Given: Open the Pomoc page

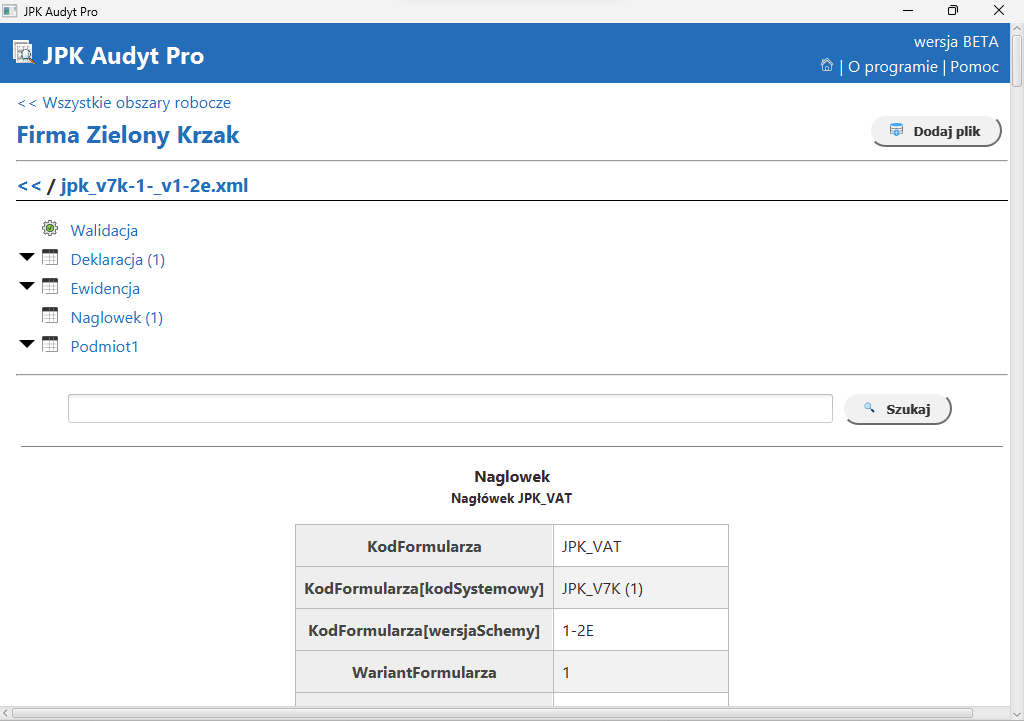Looking at the screenshot, I should (974, 67).
